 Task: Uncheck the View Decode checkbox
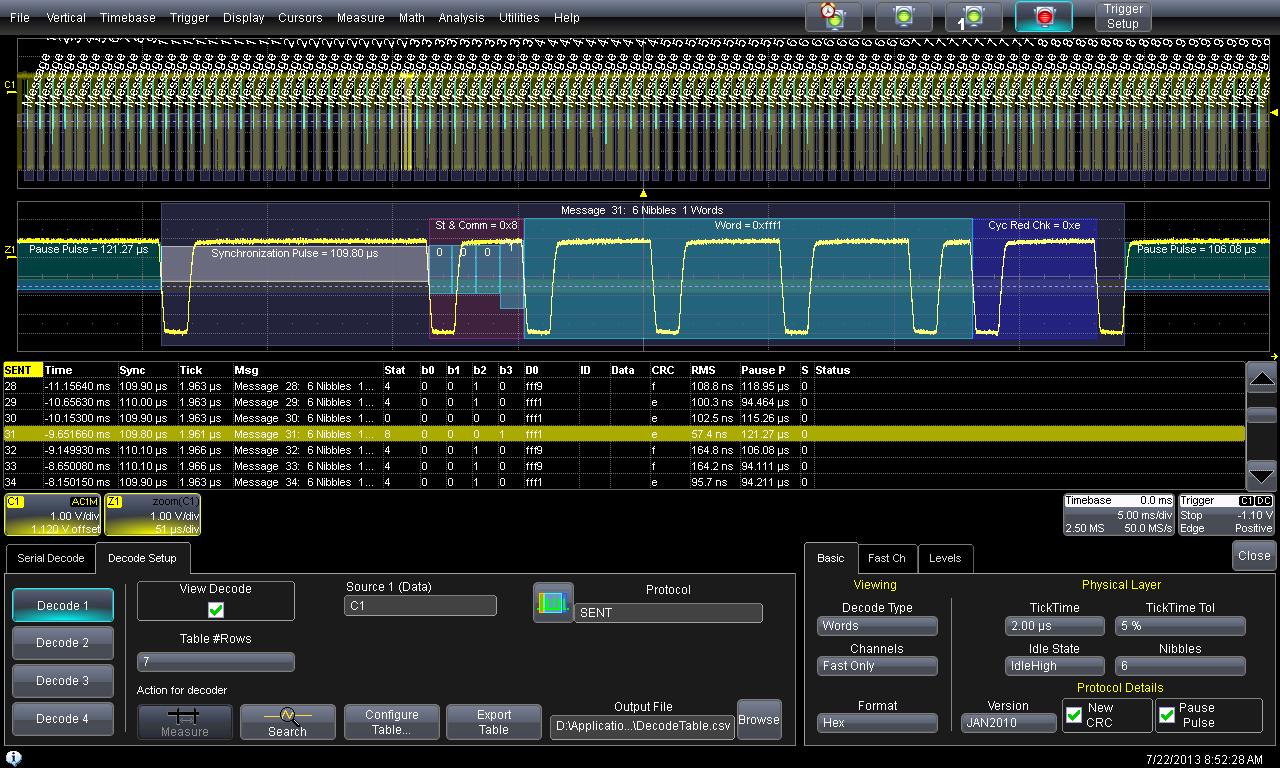pos(216,609)
